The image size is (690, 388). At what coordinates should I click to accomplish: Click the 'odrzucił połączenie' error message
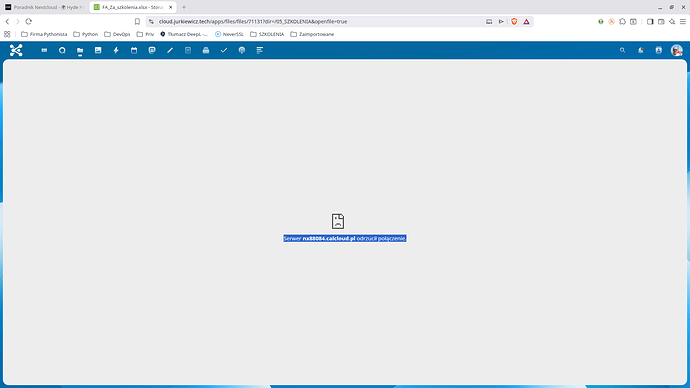coord(345,238)
